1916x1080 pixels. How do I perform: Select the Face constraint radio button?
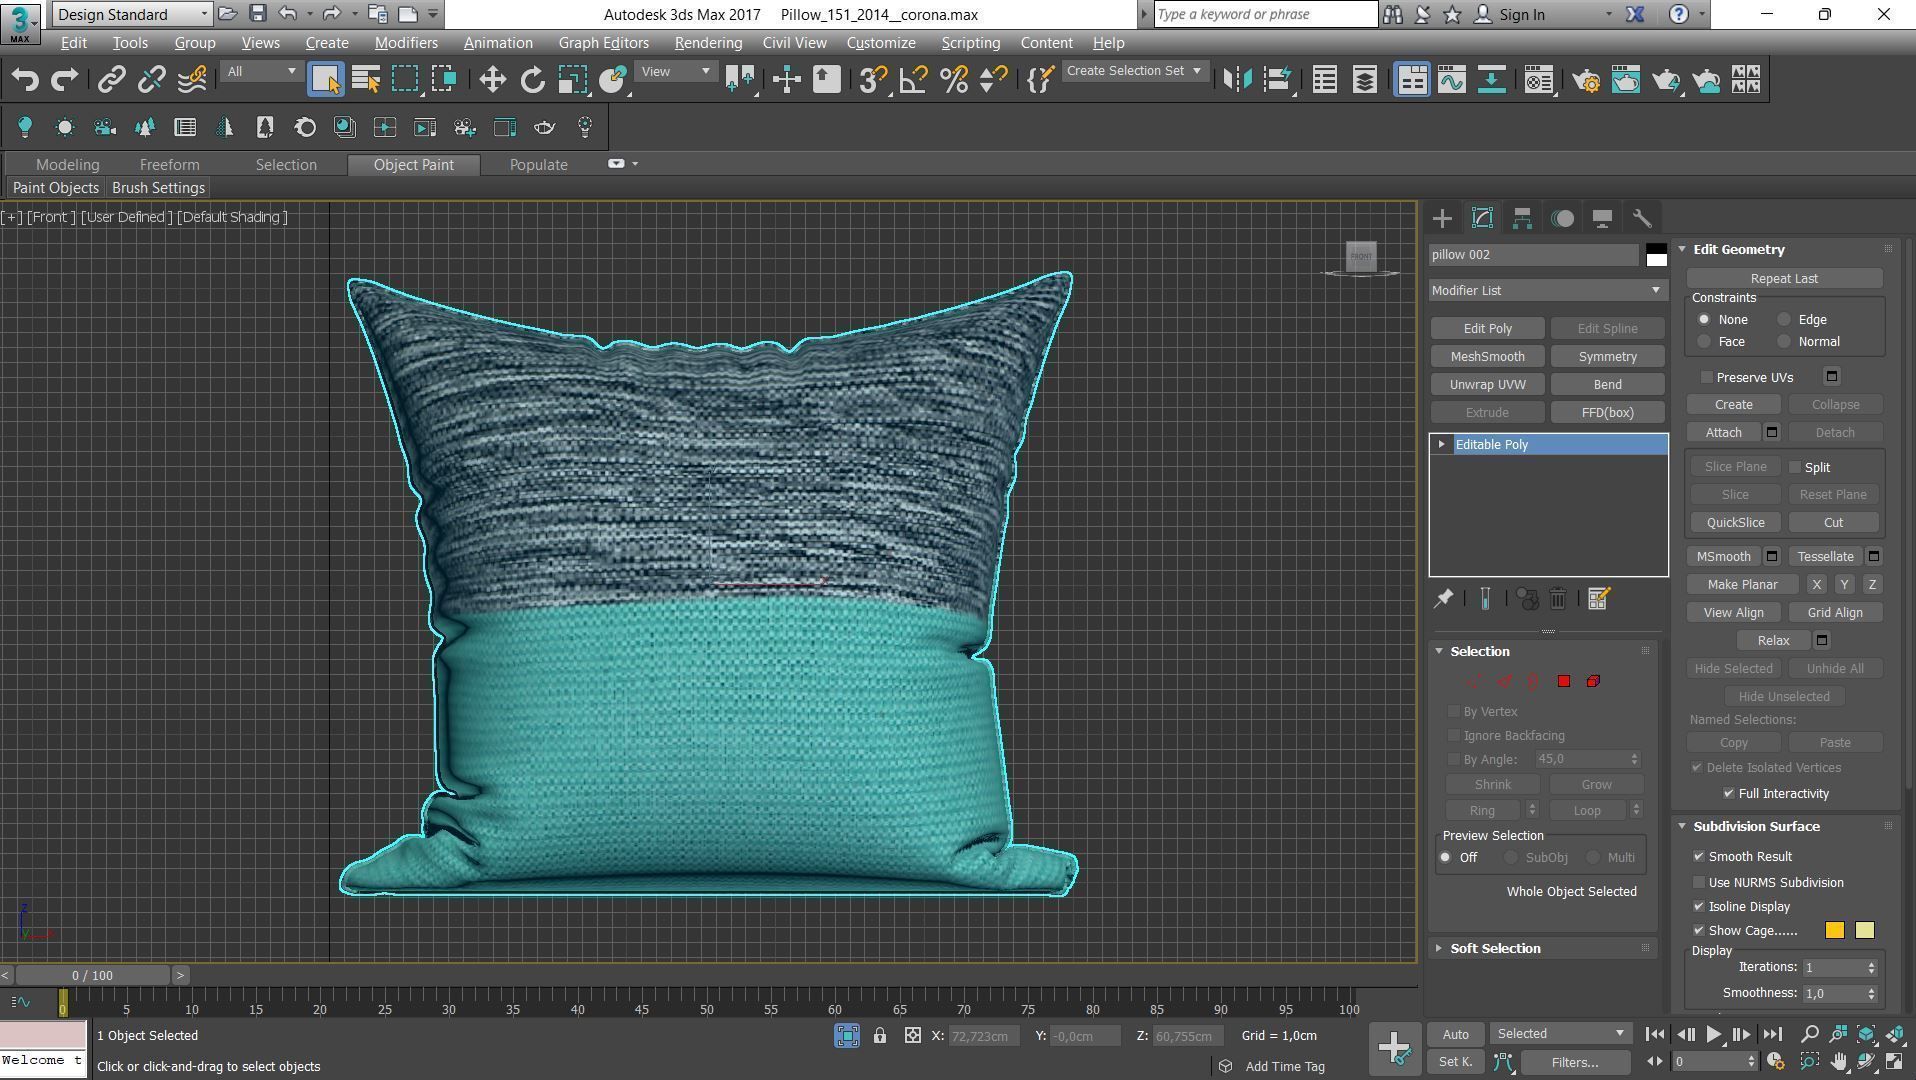[1704, 342]
